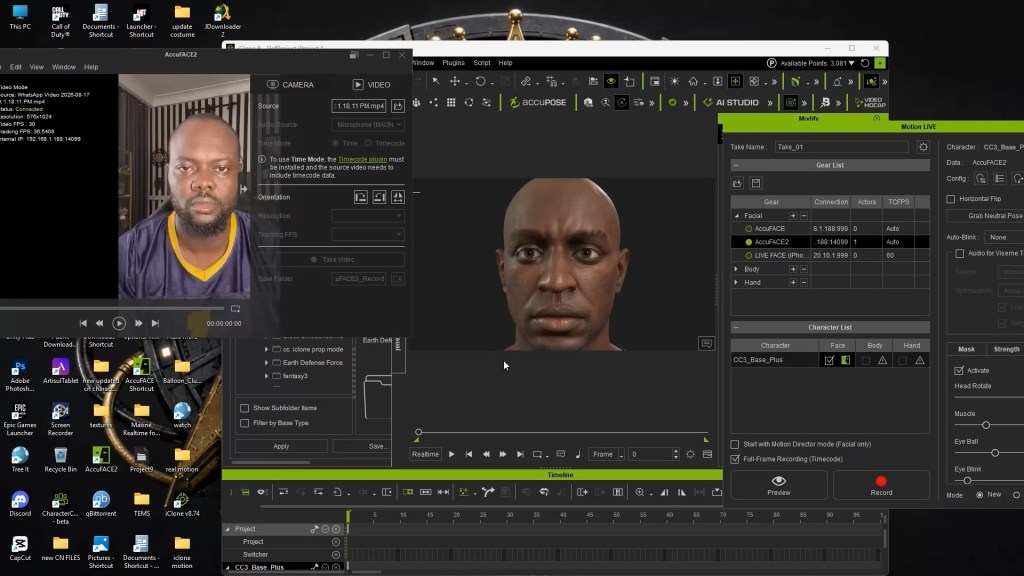Screen dimensions: 1024x576
Task: Click the AccuFACE2 rotate-left orientation icon
Action: pos(360,197)
